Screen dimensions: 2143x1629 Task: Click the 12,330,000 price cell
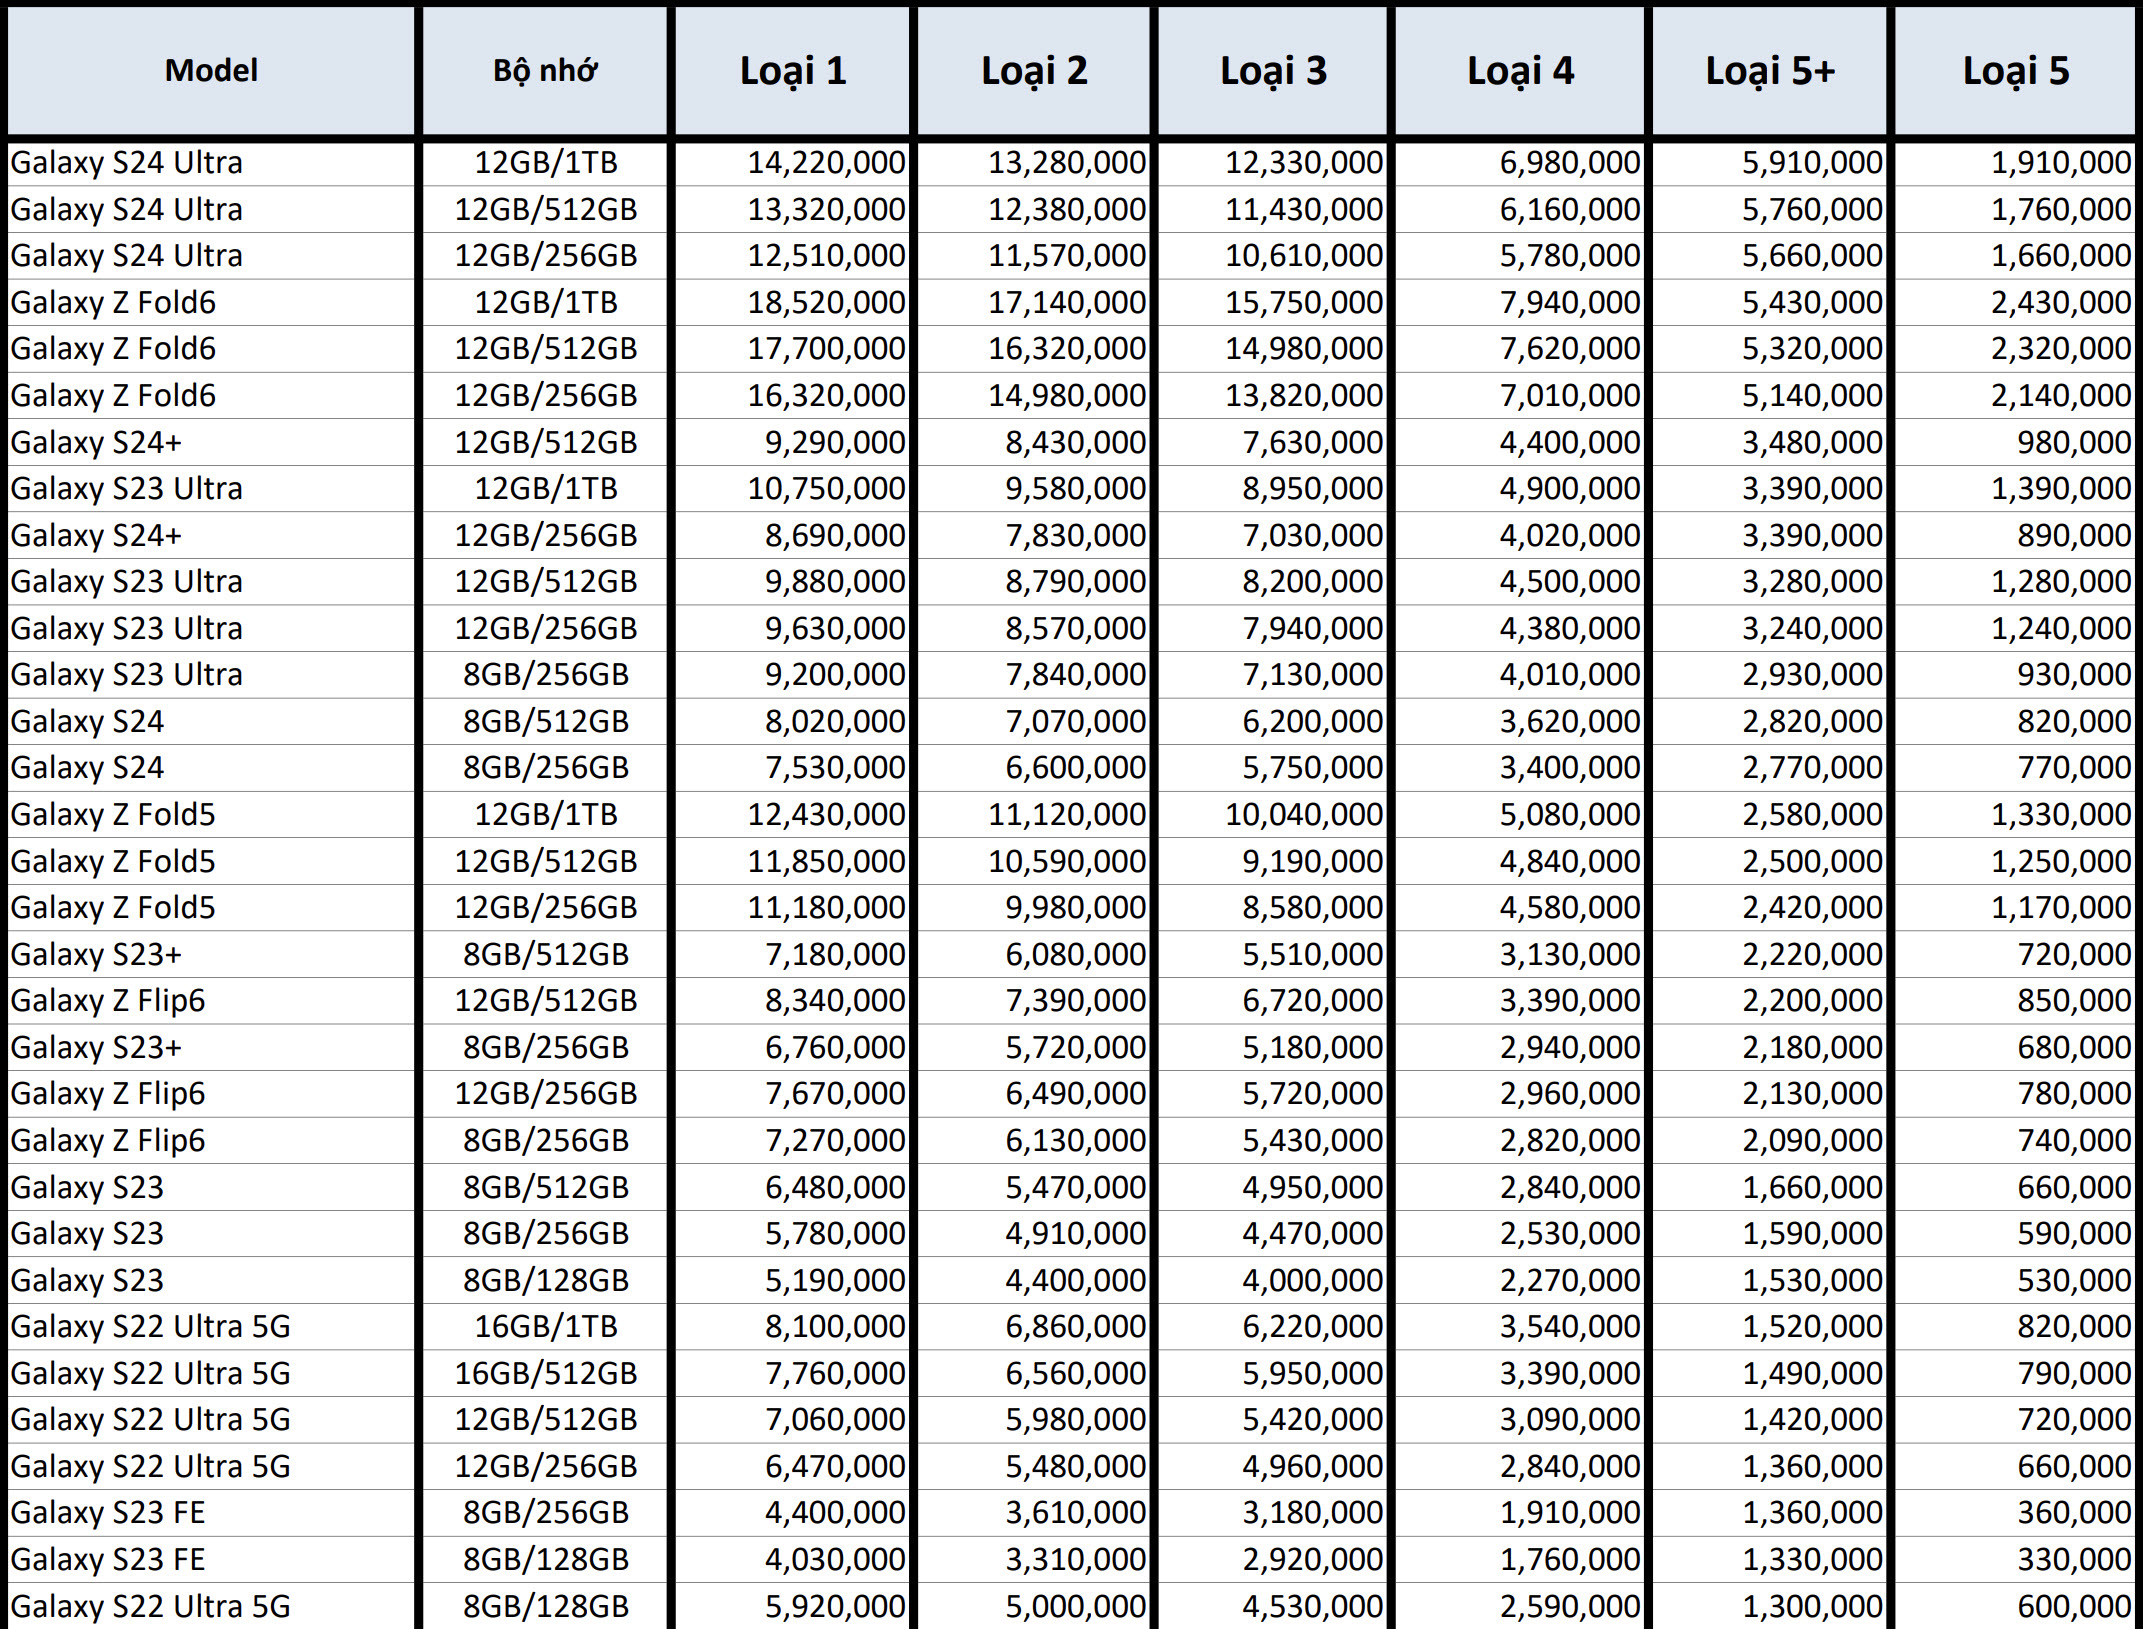pyautogui.click(x=1273, y=163)
